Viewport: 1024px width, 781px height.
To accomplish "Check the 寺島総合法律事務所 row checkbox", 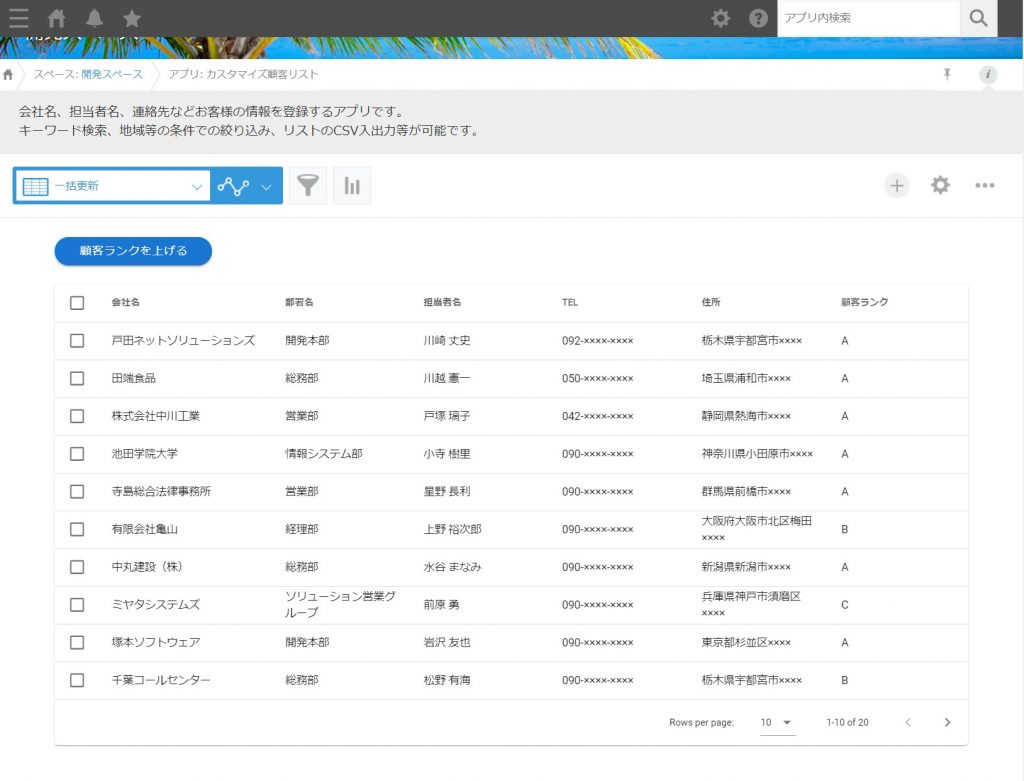I will pyautogui.click(x=77, y=491).
